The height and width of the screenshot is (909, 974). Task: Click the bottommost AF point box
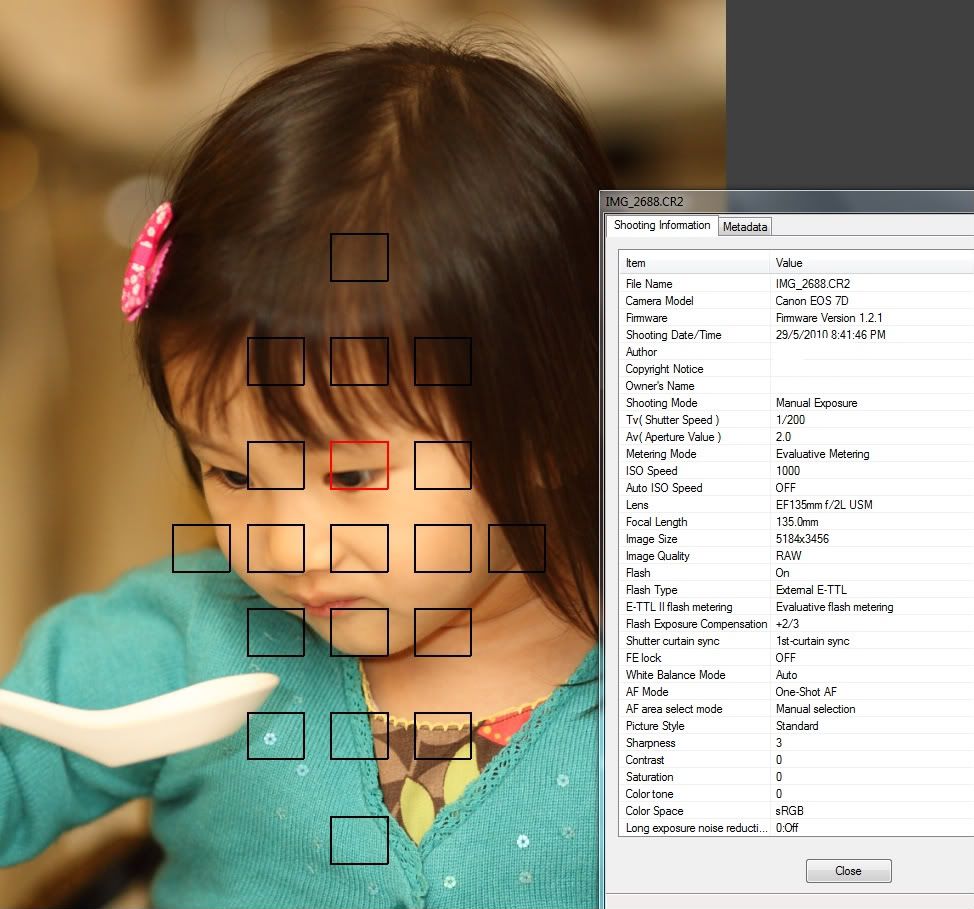[x=359, y=840]
